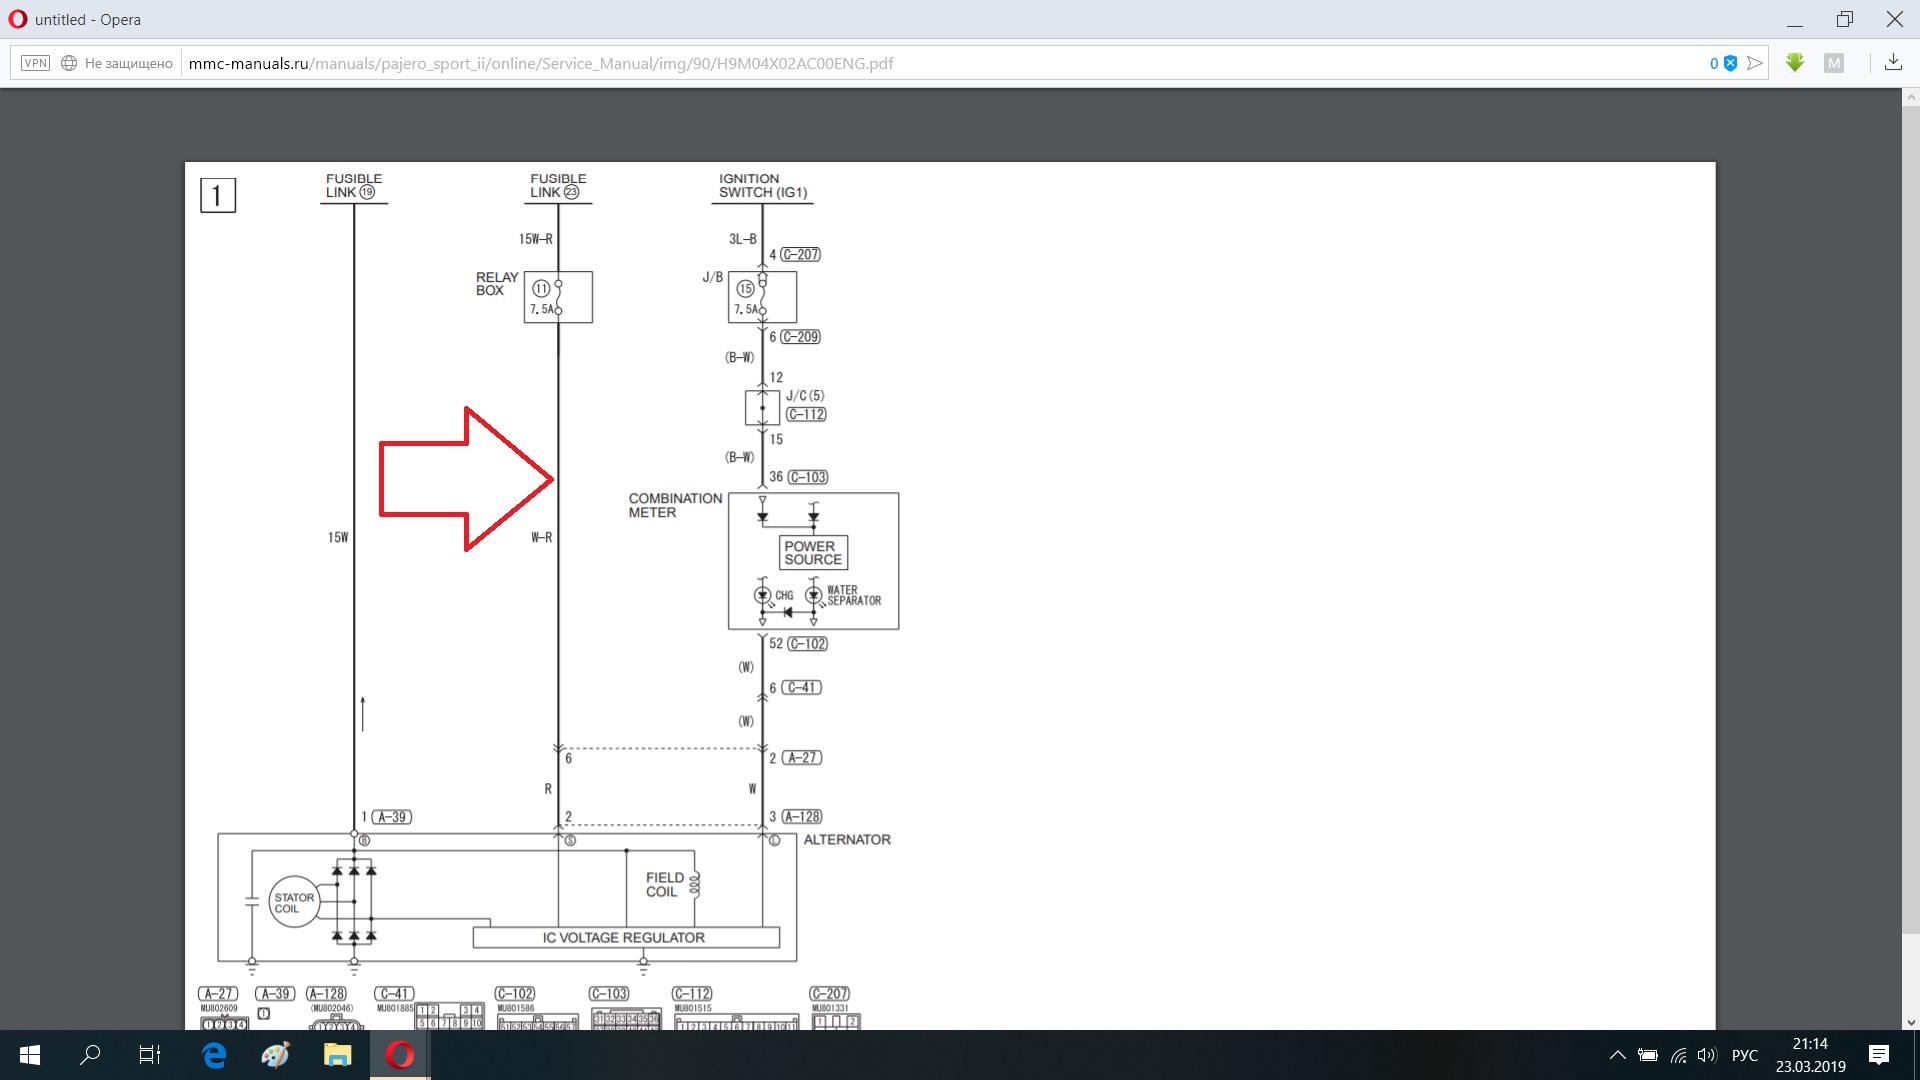This screenshot has height=1080, width=1920.
Task: Open the Windows Start menu
Action: coord(30,1055)
